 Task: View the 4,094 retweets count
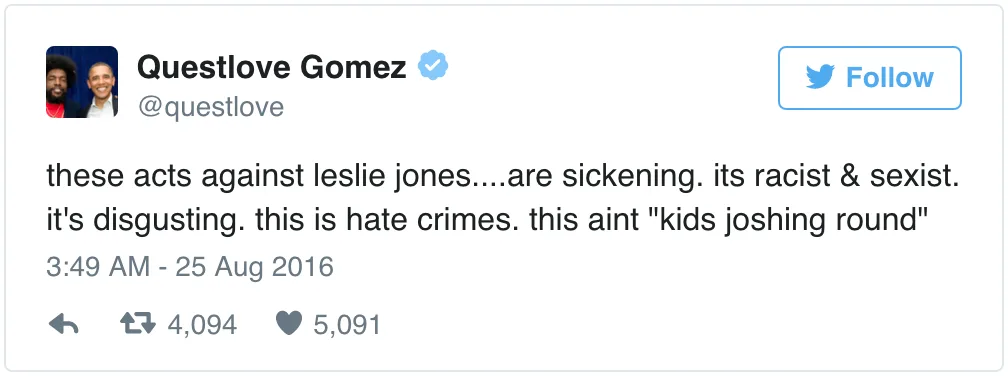point(202,325)
